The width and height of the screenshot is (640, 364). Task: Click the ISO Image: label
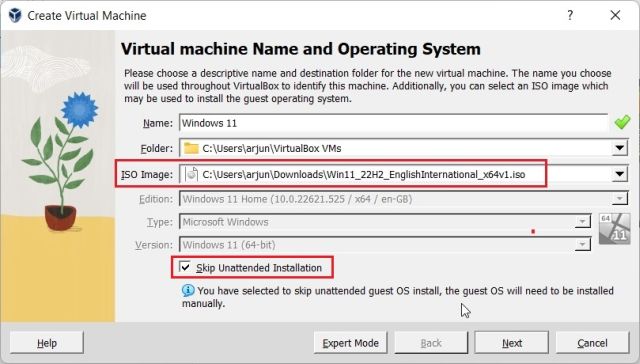click(x=147, y=175)
